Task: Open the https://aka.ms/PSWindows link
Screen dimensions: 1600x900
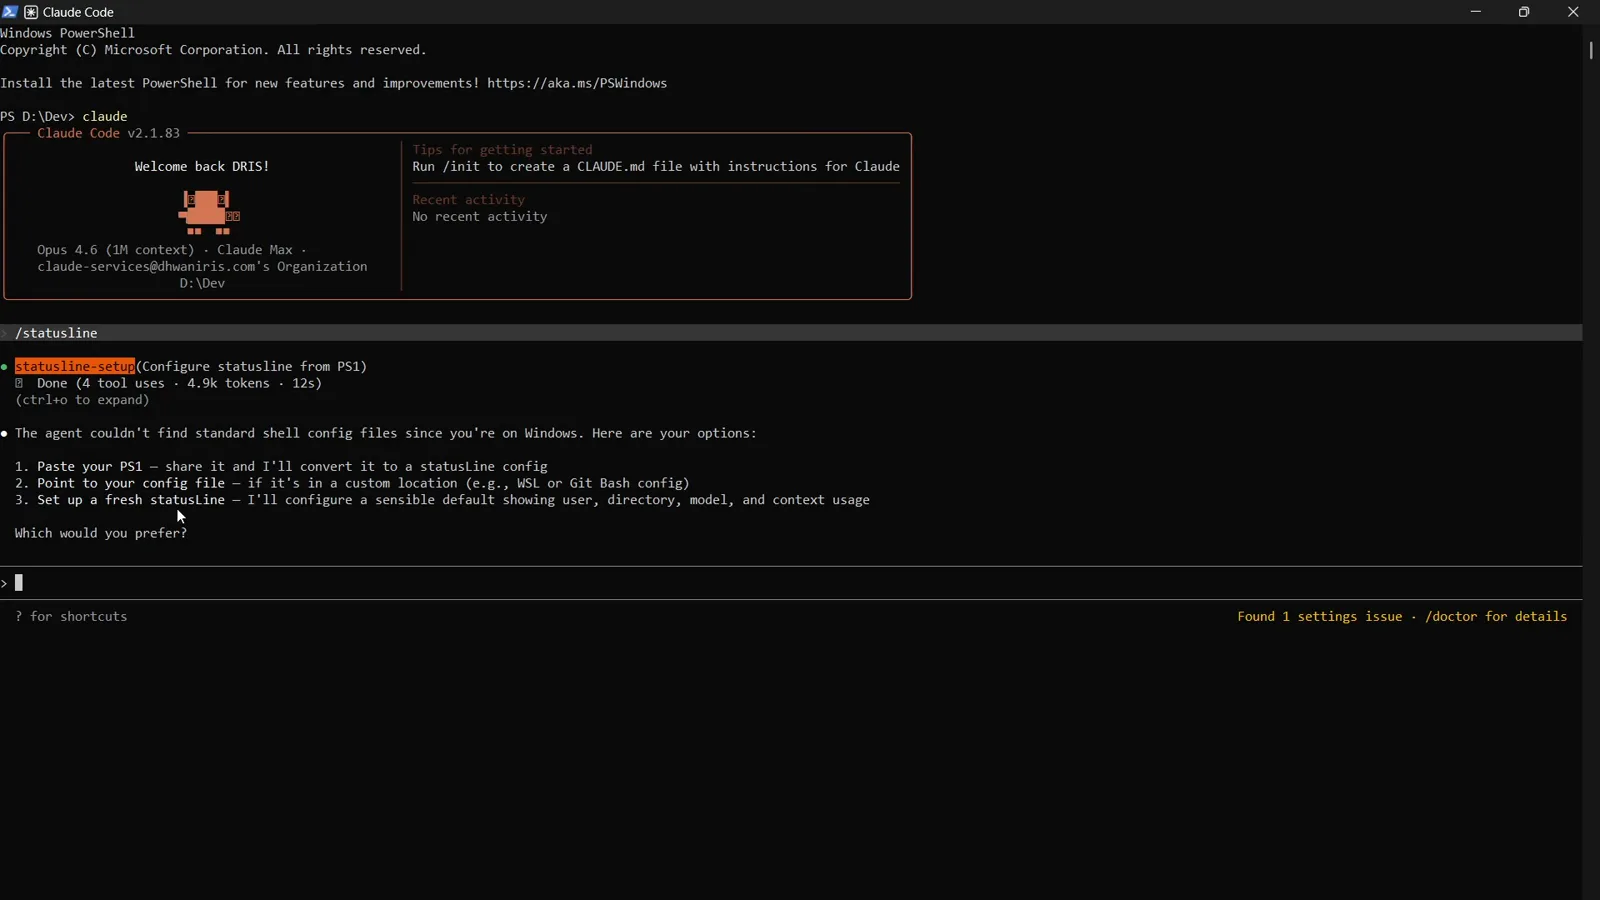Action: click(577, 83)
